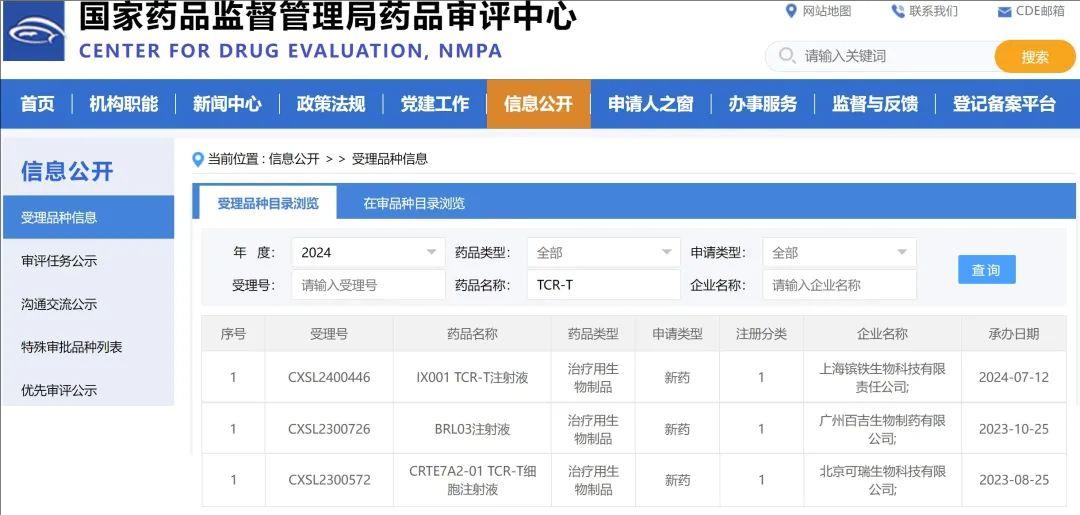Click the contact us phone icon
The width and height of the screenshot is (1080, 515).
[897, 11]
